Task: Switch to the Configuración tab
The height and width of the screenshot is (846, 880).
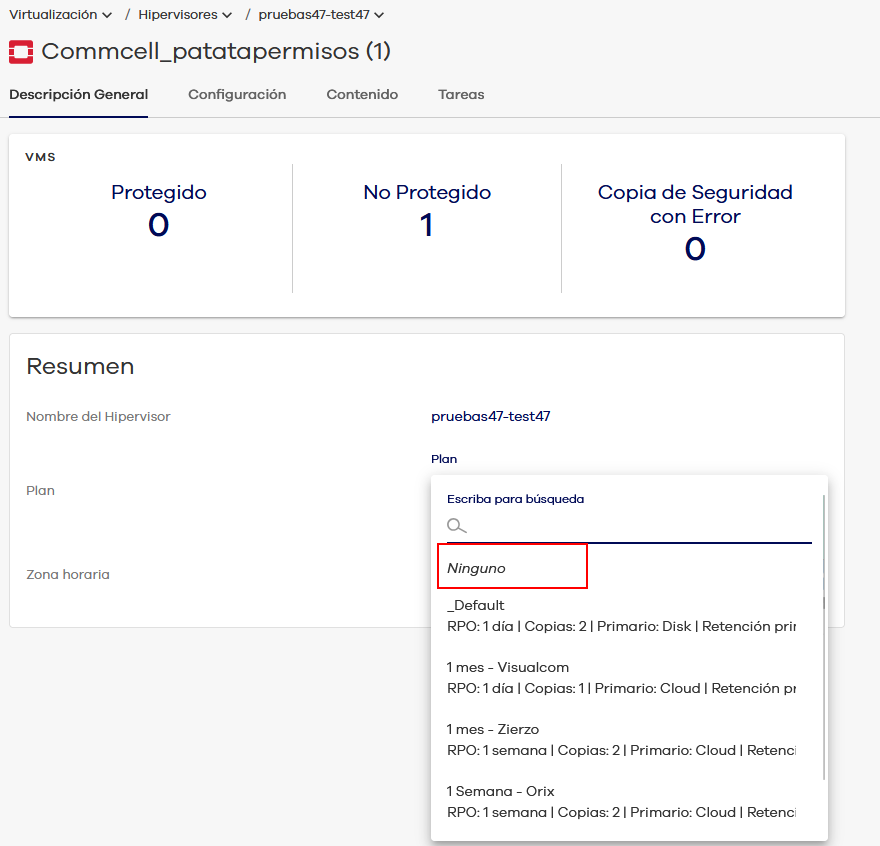Action: coord(237,95)
